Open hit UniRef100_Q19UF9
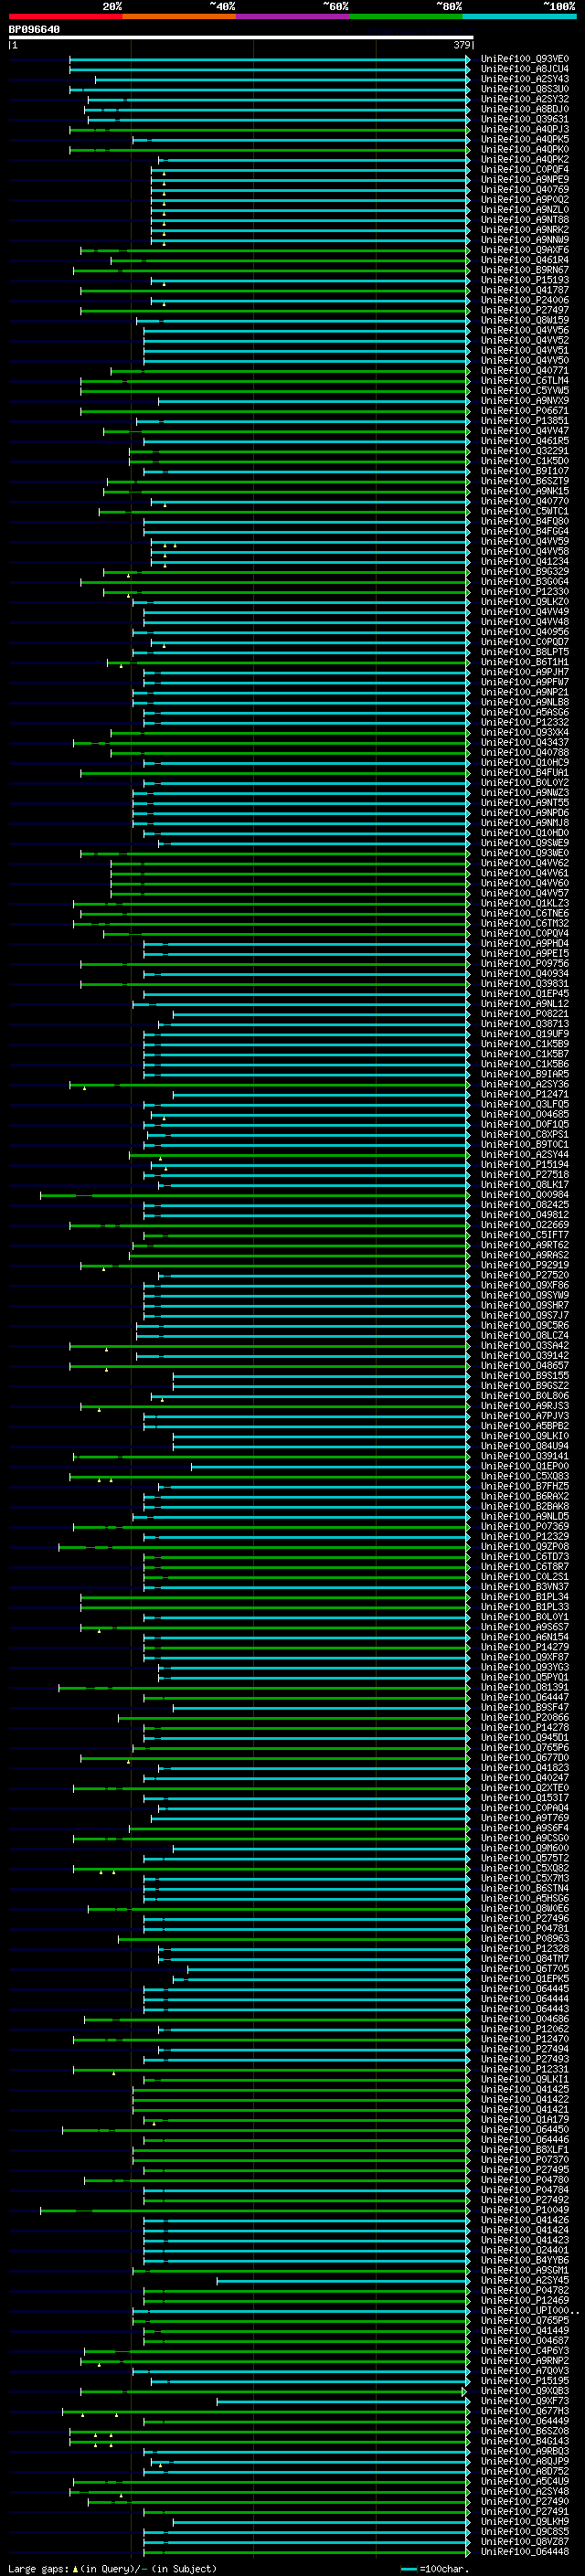Image resolution: width=585 pixels, height=2576 pixels. click(524, 1034)
